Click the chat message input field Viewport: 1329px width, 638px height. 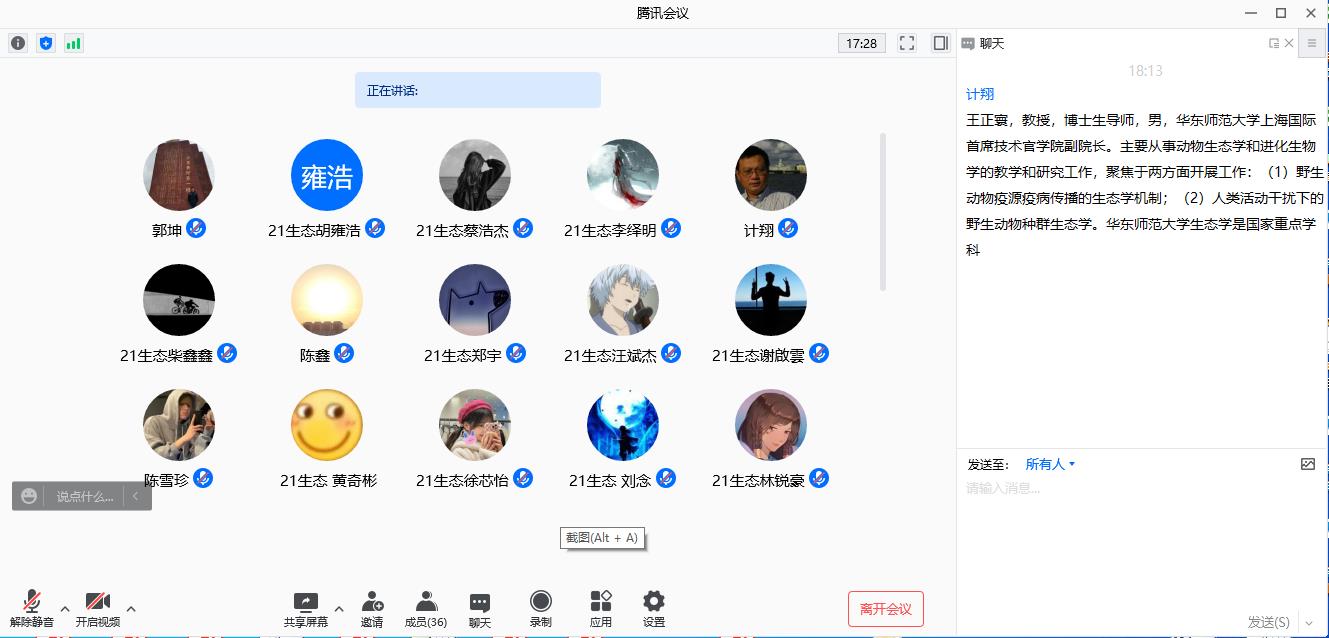pyautogui.click(x=1130, y=520)
